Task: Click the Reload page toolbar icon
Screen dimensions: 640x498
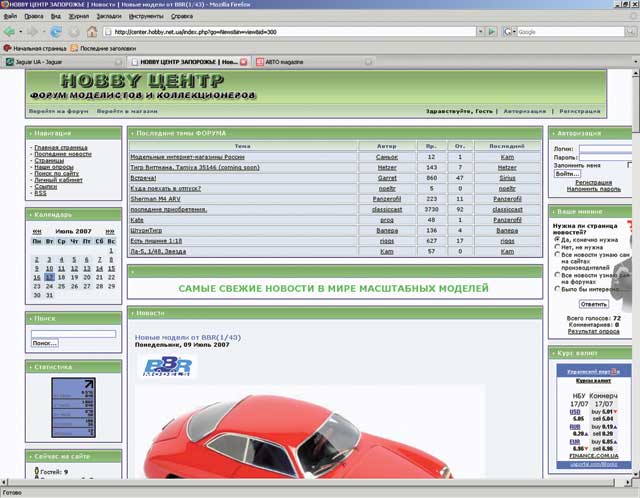Action: click(57, 32)
